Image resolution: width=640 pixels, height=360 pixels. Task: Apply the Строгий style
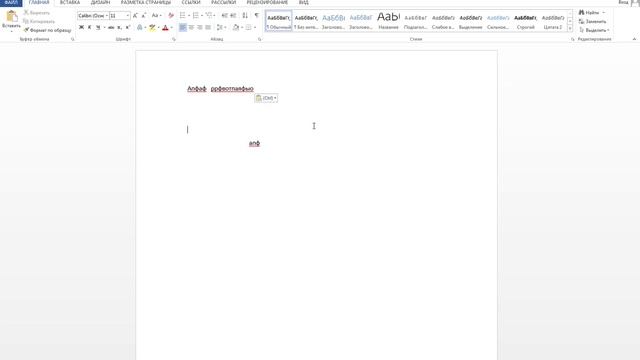tap(525, 21)
